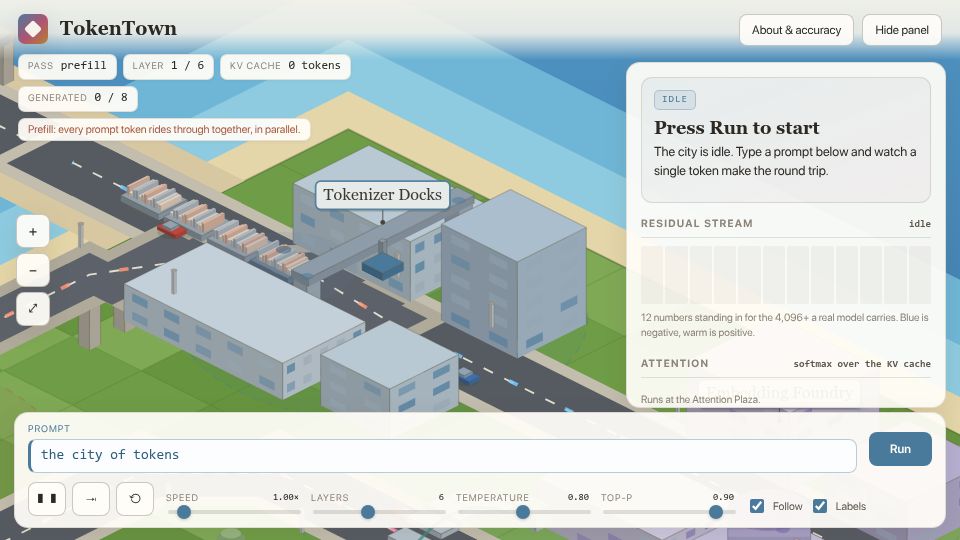Toggle the Labels checkbox
The width and height of the screenshot is (960, 540).
tap(820, 506)
